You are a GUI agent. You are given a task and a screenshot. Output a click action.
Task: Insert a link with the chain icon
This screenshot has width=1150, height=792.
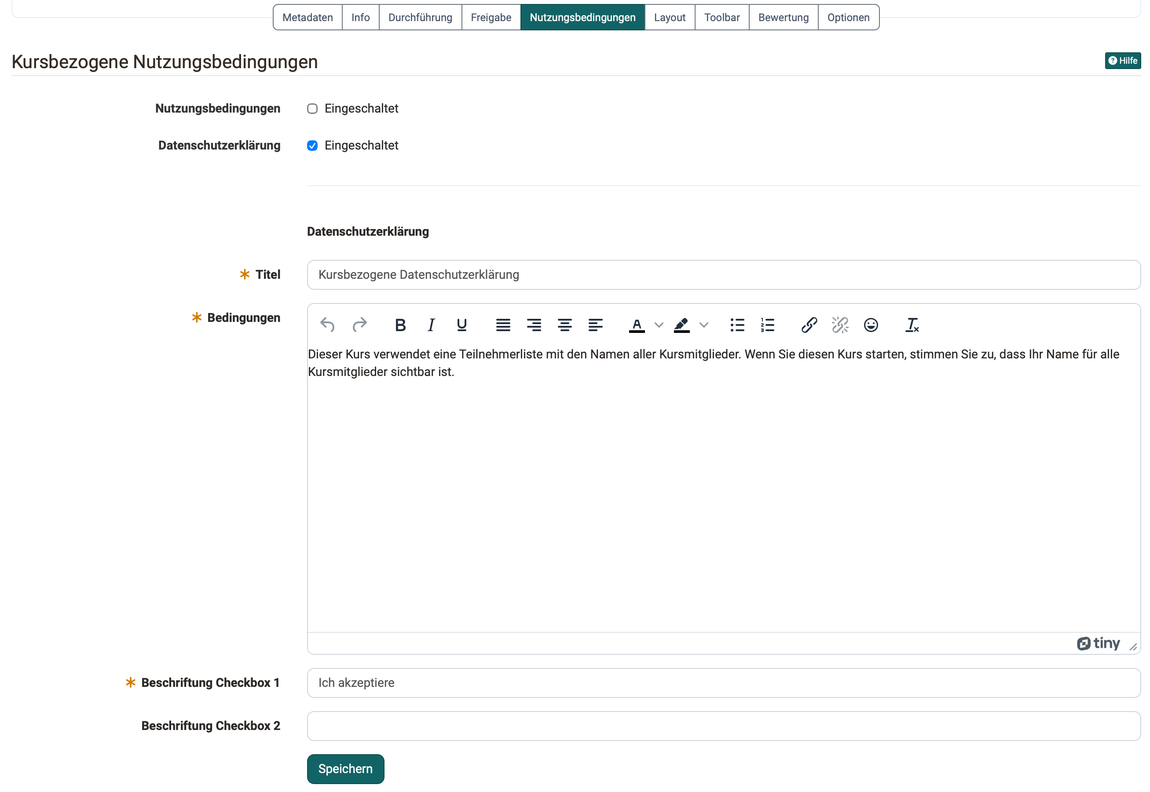pos(809,325)
